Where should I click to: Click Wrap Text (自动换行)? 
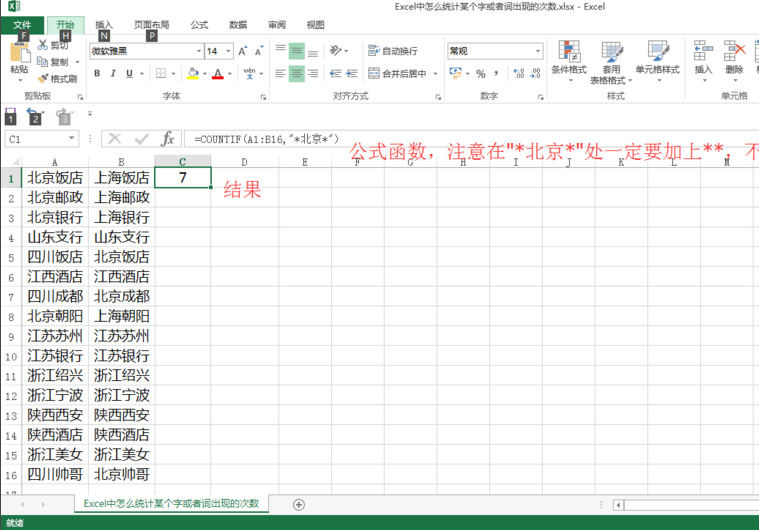[x=393, y=51]
